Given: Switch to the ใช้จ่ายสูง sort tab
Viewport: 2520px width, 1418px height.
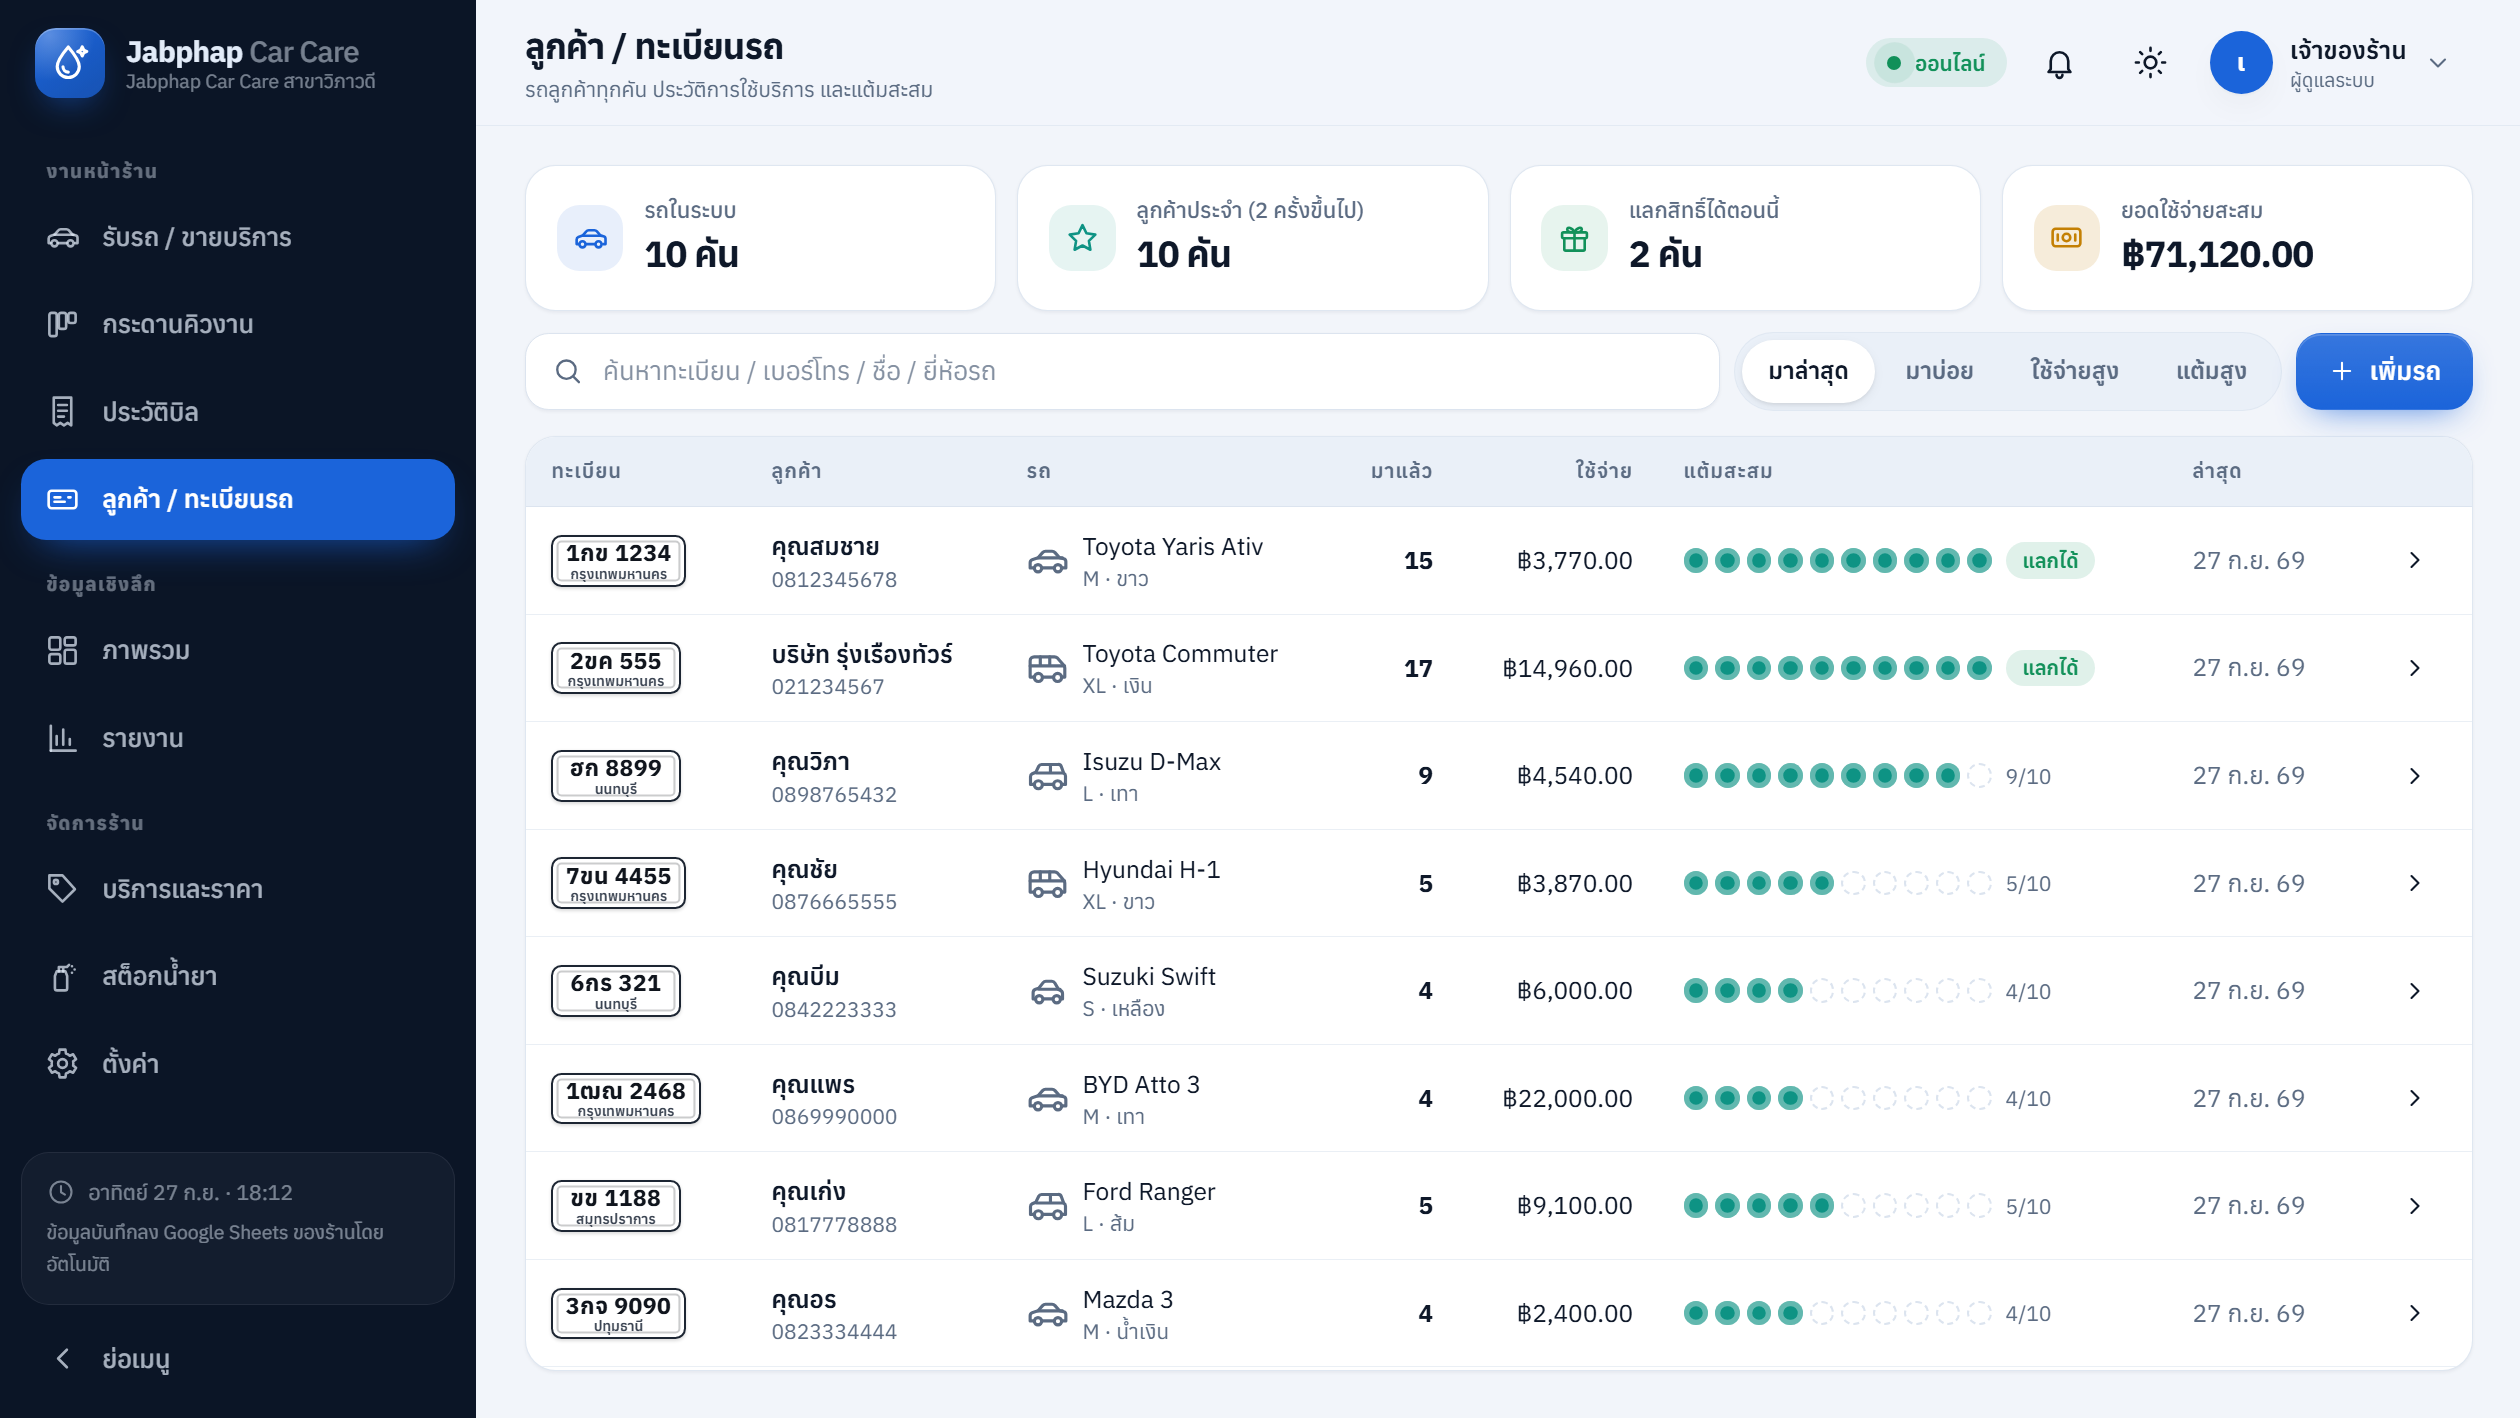Looking at the screenshot, I should [x=2074, y=372].
